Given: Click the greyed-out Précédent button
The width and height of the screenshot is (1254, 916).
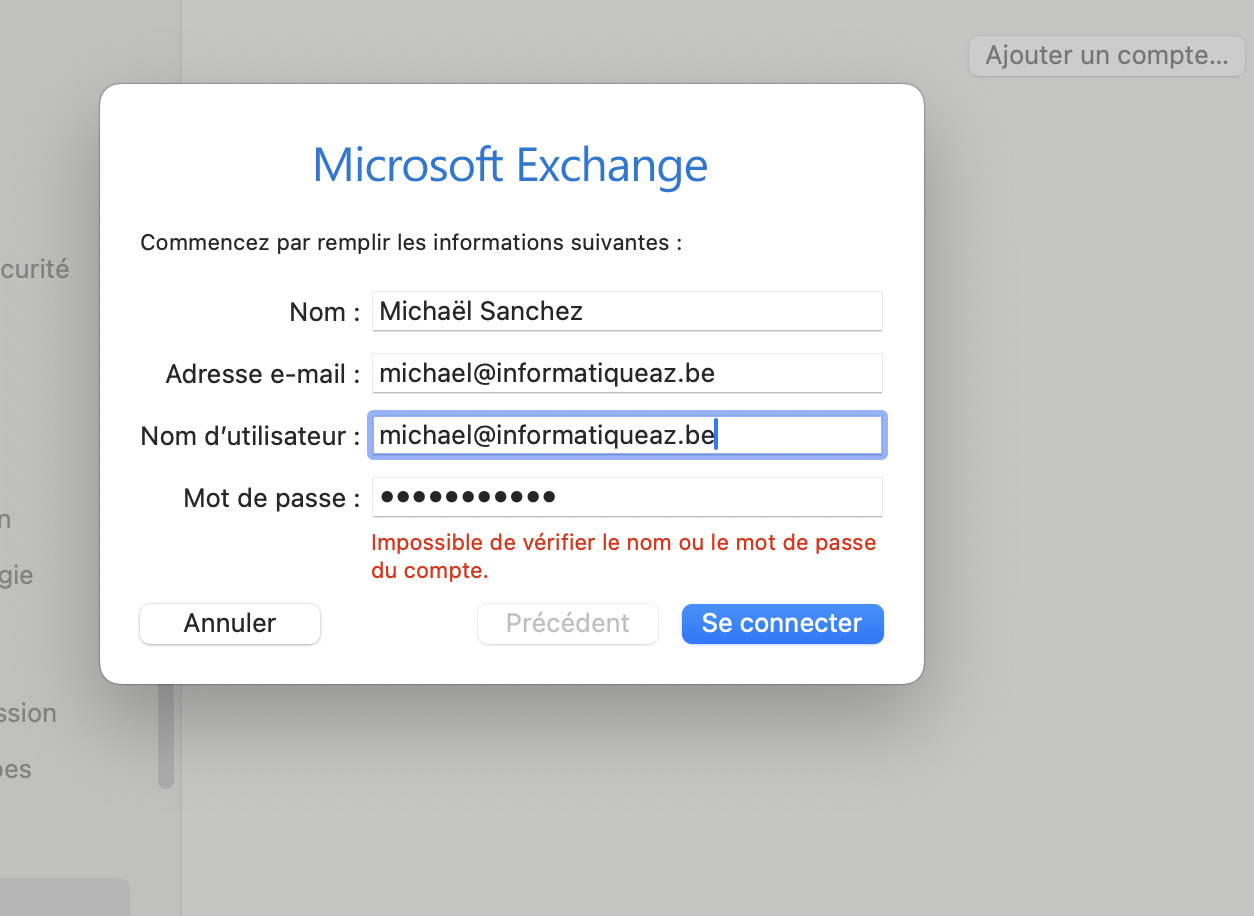Looking at the screenshot, I should click(x=567, y=623).
